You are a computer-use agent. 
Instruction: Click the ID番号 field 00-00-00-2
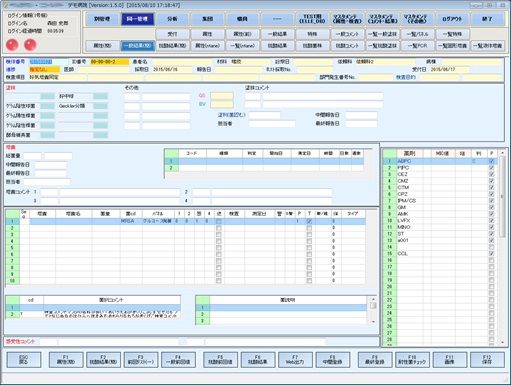(x=110, y=62)
